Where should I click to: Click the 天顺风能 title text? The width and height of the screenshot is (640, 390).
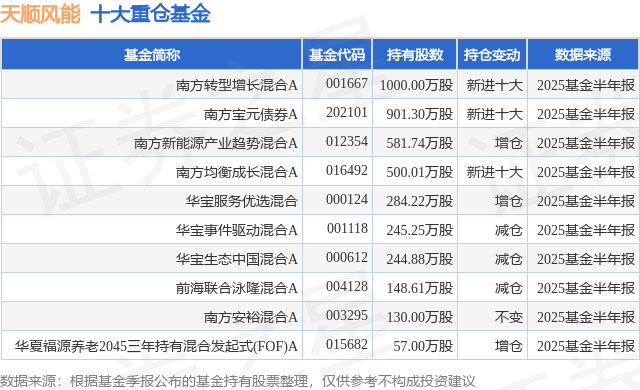click(40, 14)
